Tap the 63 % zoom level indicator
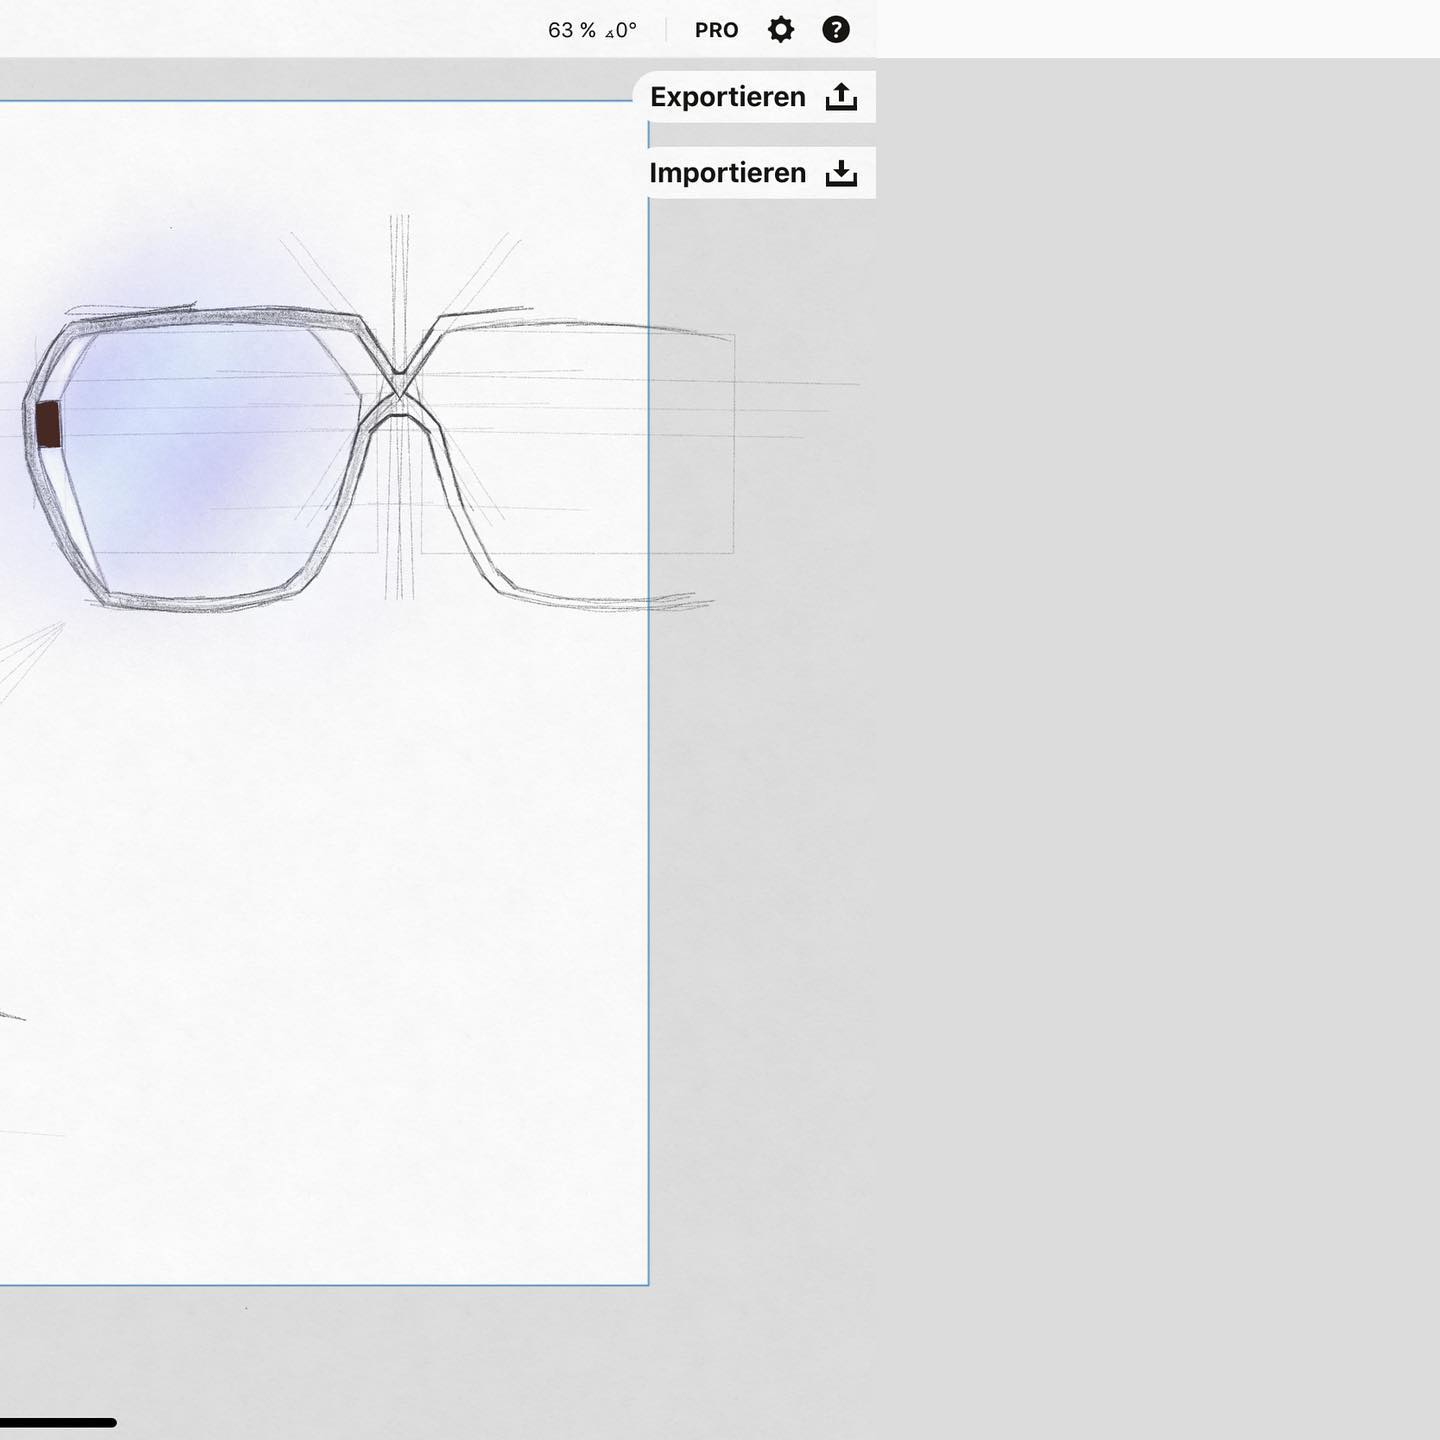This screenshot has width=1440, height=1440. pos(571,30)
